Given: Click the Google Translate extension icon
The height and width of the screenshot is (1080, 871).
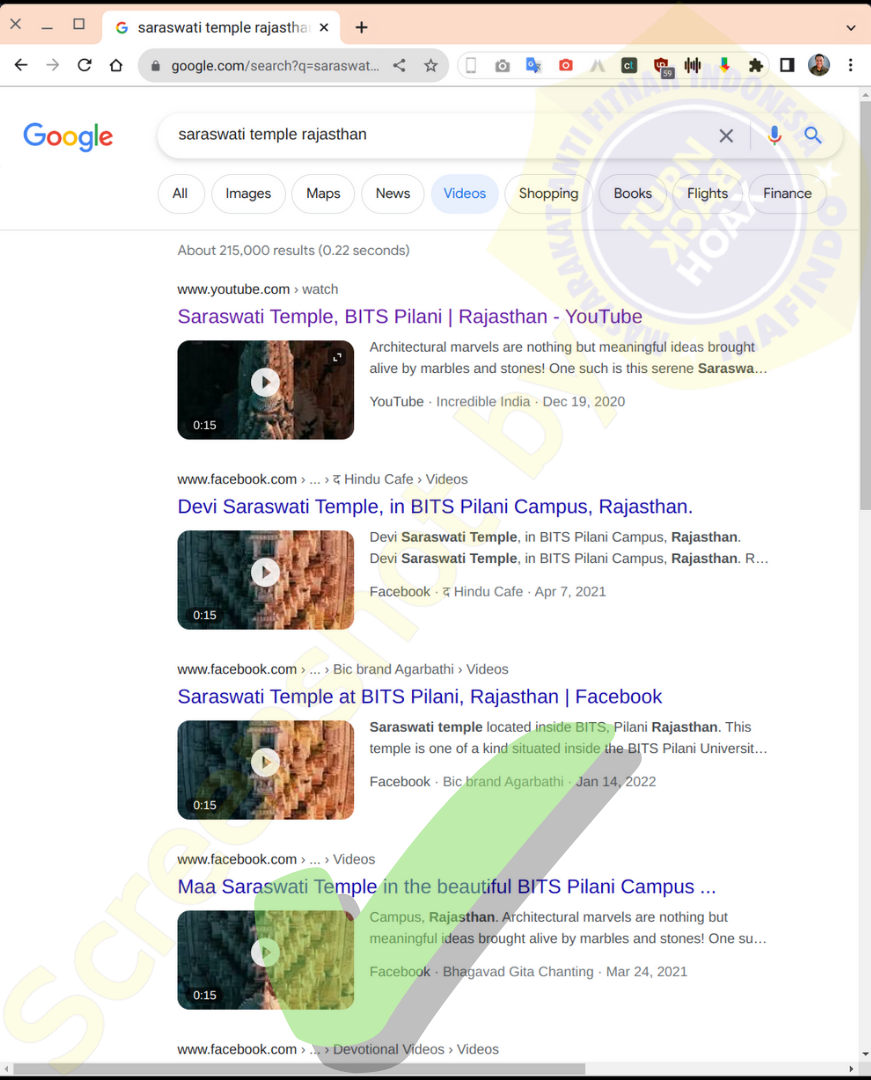Looking at the screenshot, I should [x=534, y=65].
